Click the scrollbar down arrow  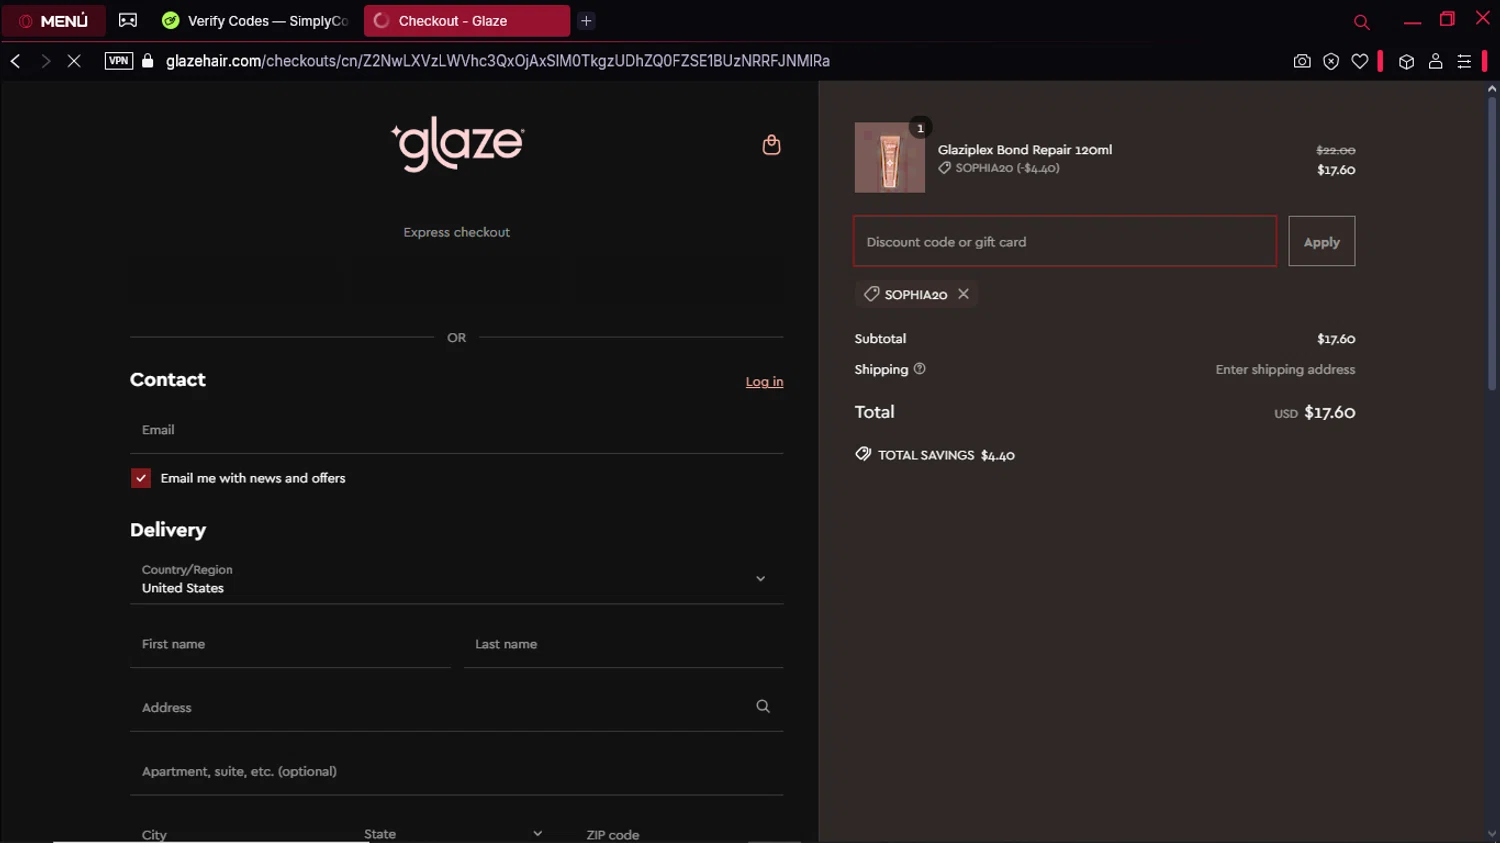pos(1491,834)
